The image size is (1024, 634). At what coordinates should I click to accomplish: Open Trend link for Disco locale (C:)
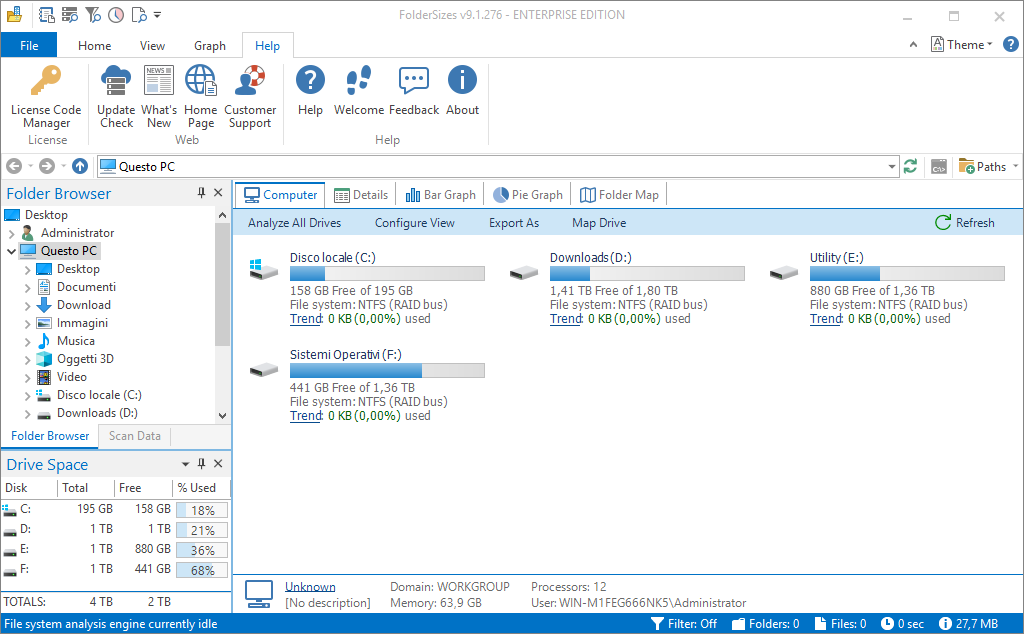[x=306, y=319]
